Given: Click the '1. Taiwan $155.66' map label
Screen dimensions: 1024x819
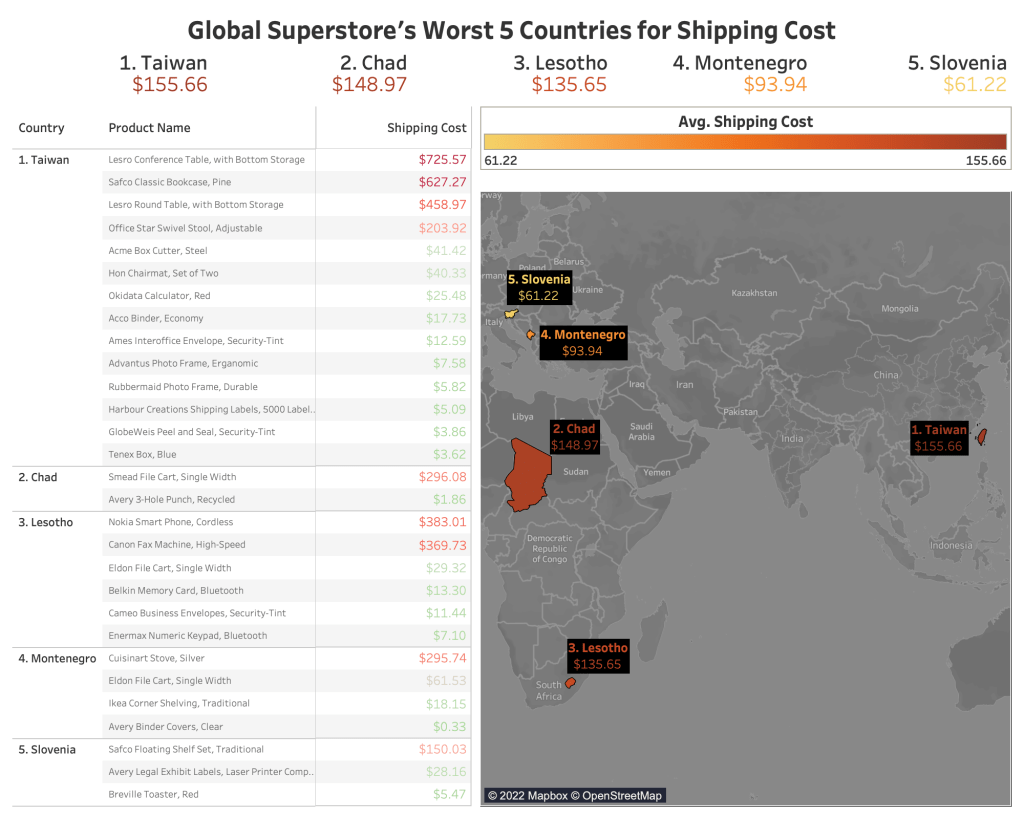Looking at the screenshot, I should coord(939,437).
